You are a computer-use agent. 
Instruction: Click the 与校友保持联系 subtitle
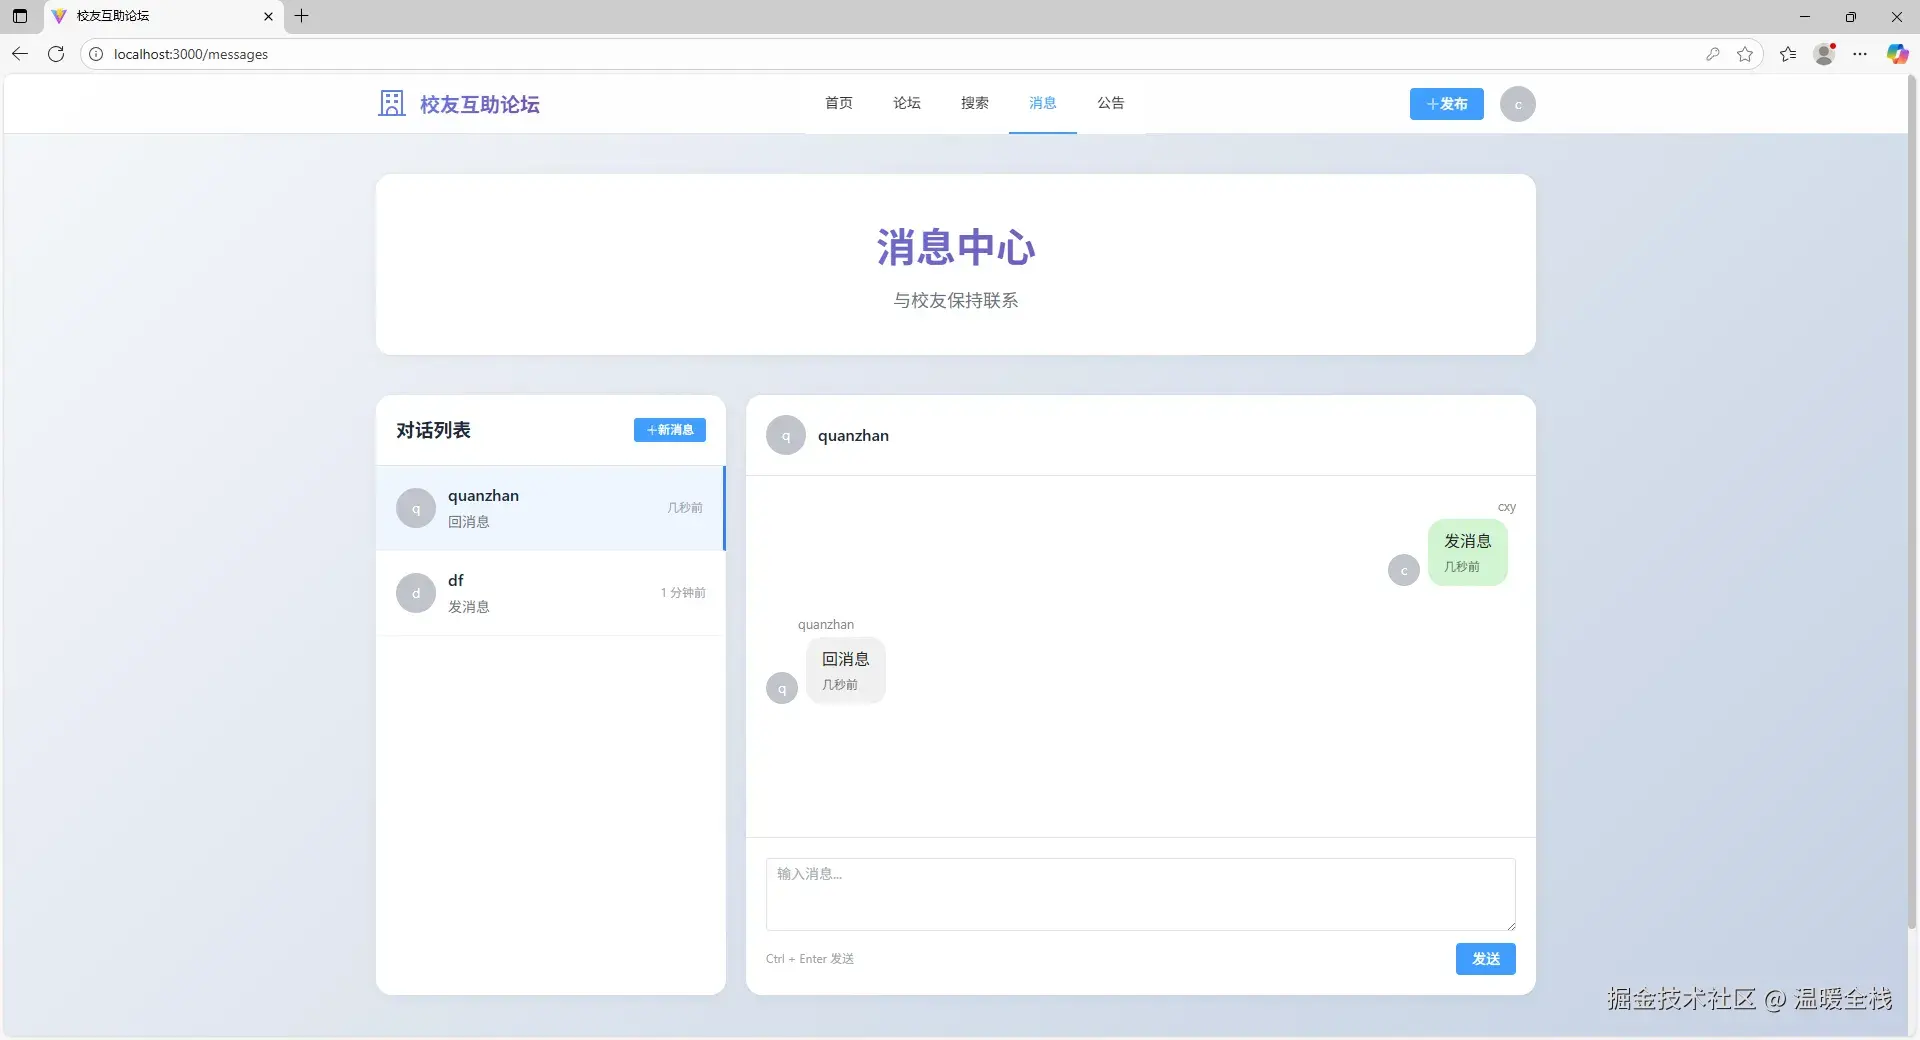(x=956, y=300)
